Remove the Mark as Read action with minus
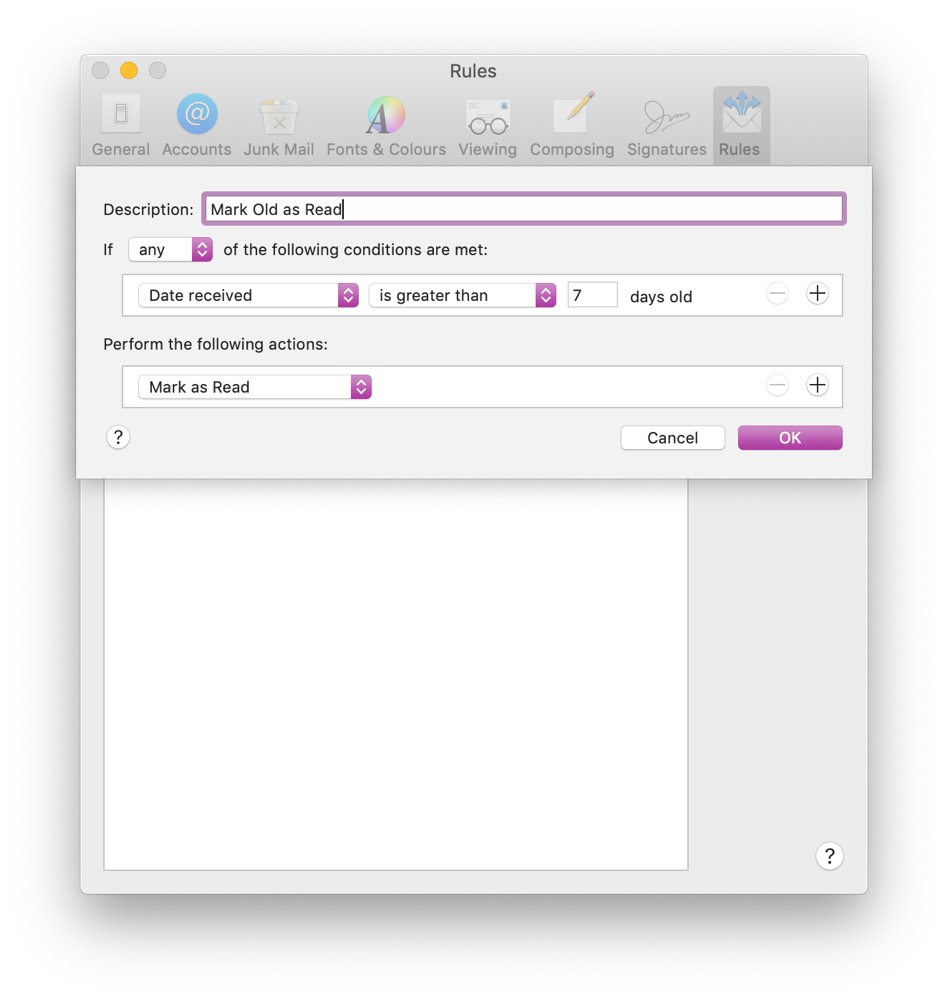The image size is (948, 1000). (x=777, y=385)
